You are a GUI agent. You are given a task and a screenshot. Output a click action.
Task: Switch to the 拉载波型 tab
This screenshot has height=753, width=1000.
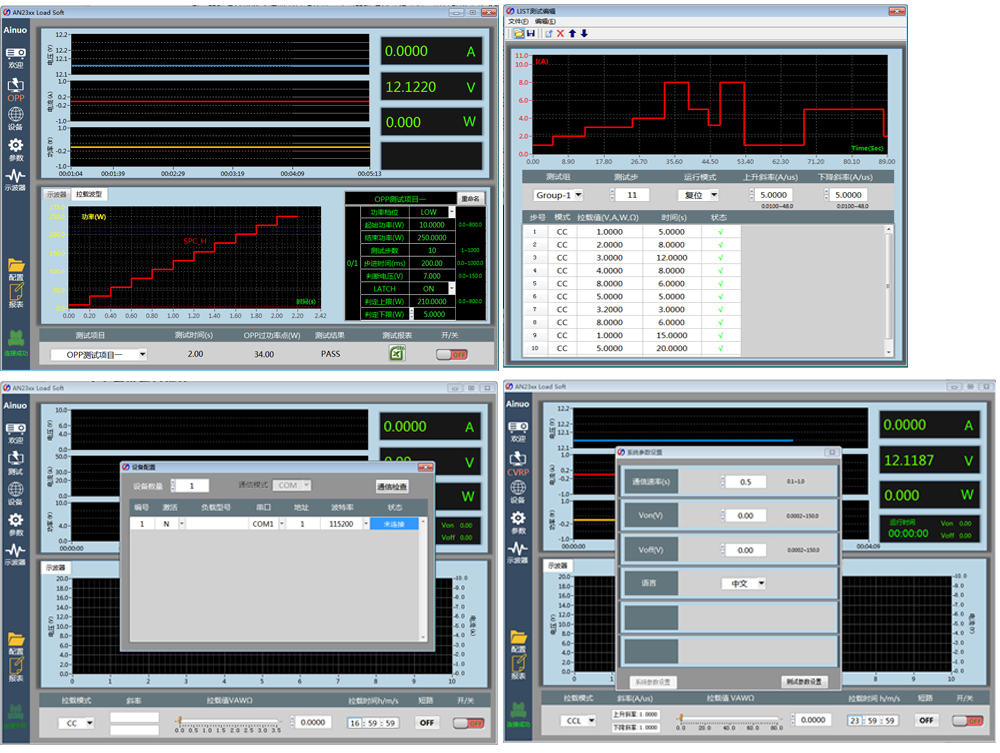coord(89,194)
